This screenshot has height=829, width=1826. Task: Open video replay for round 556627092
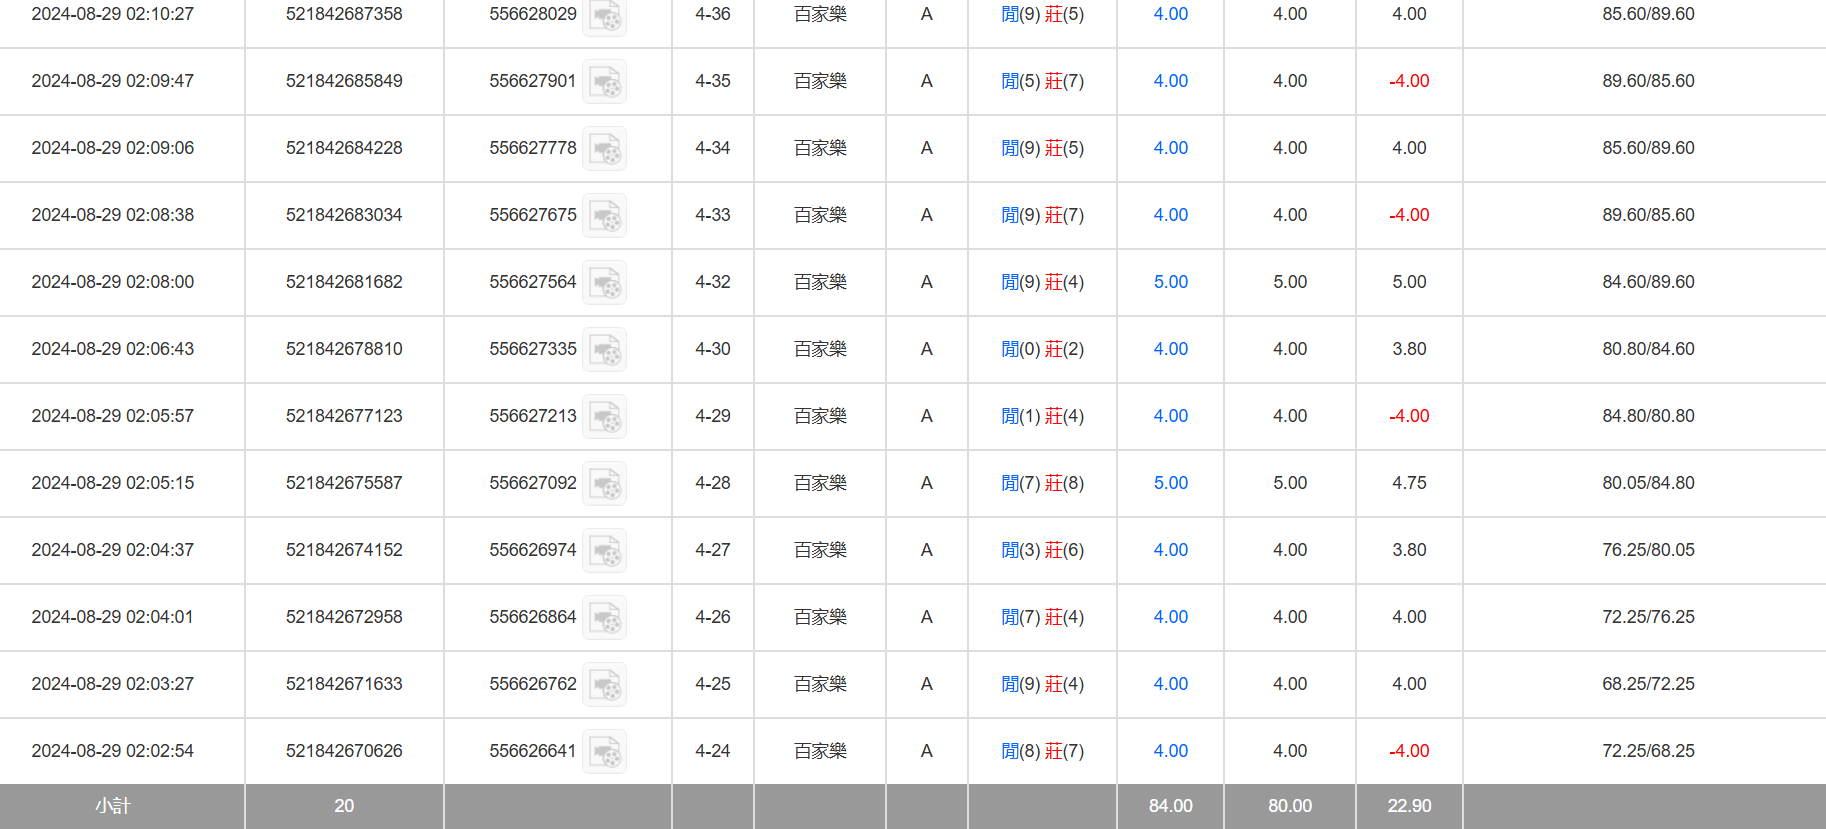(x=604, y=483)
